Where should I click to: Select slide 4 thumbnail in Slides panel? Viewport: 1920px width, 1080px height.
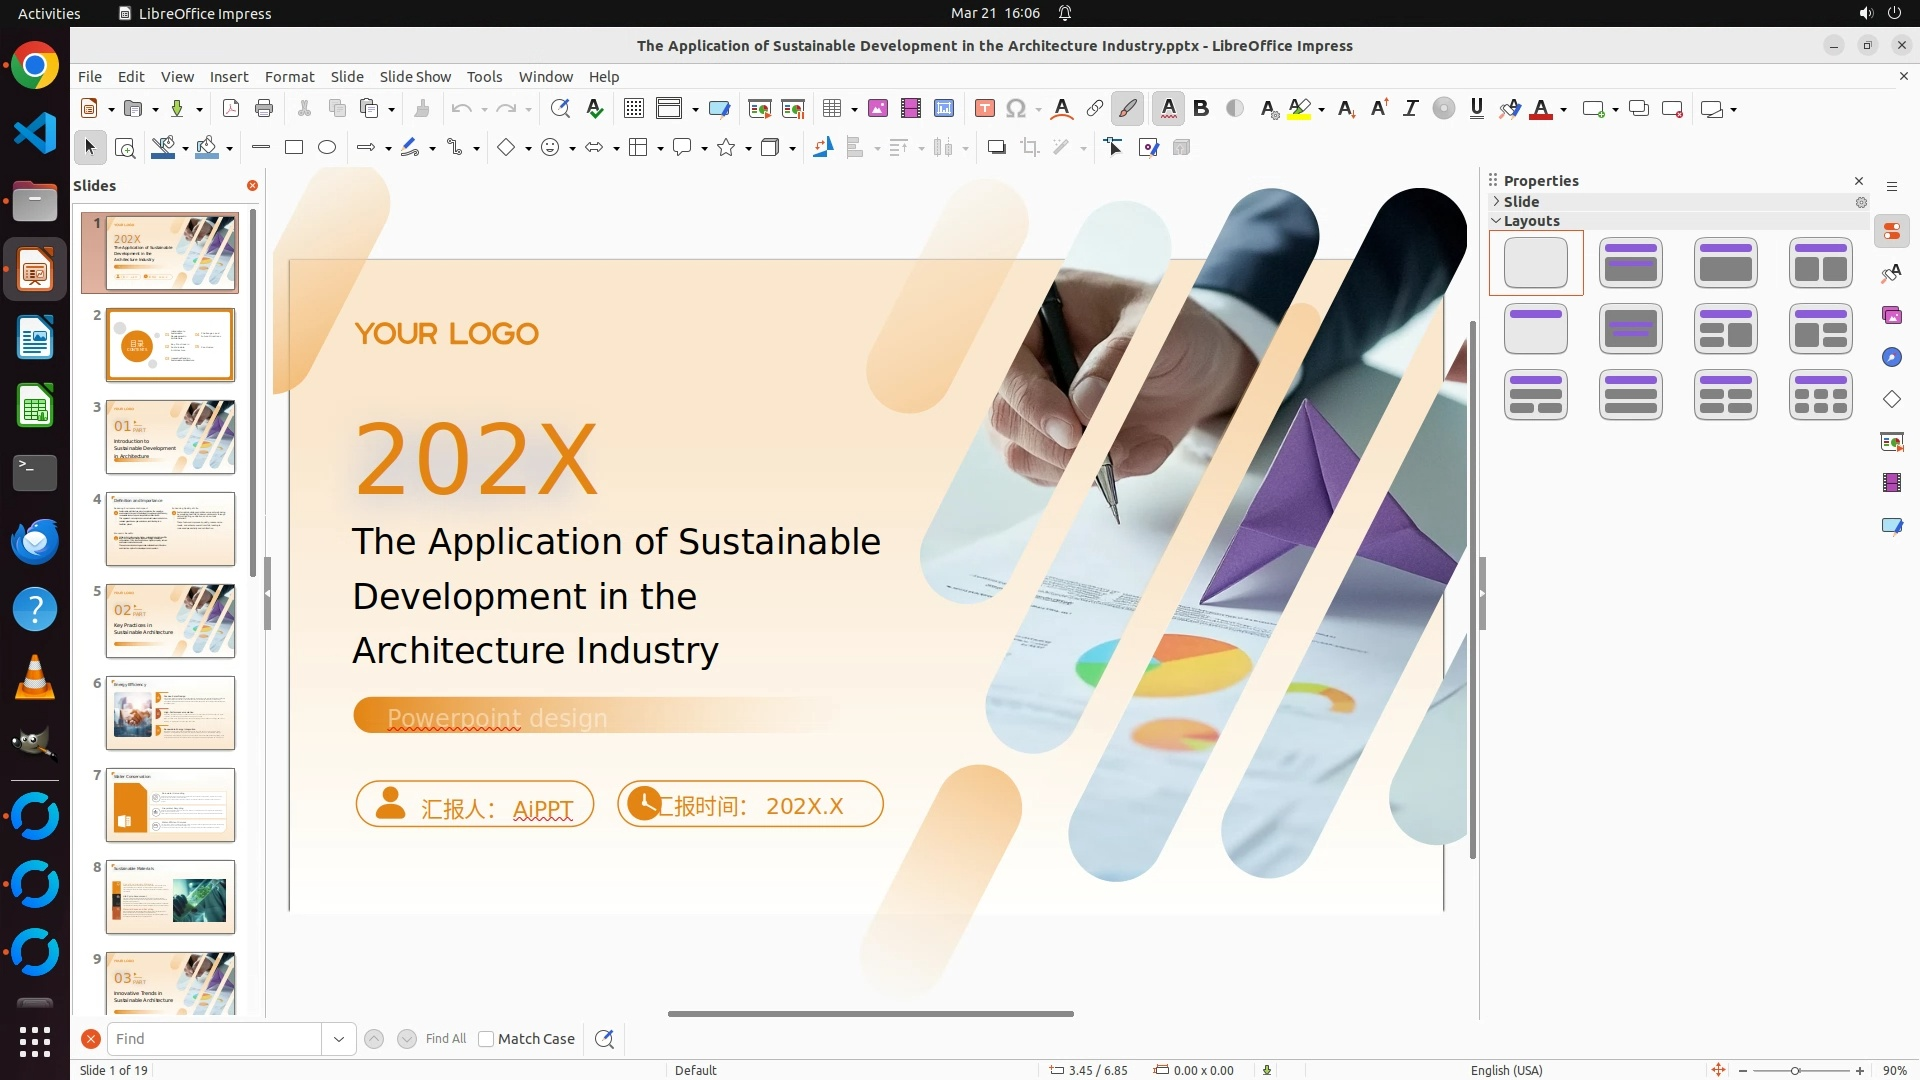(x=170, y=529)
